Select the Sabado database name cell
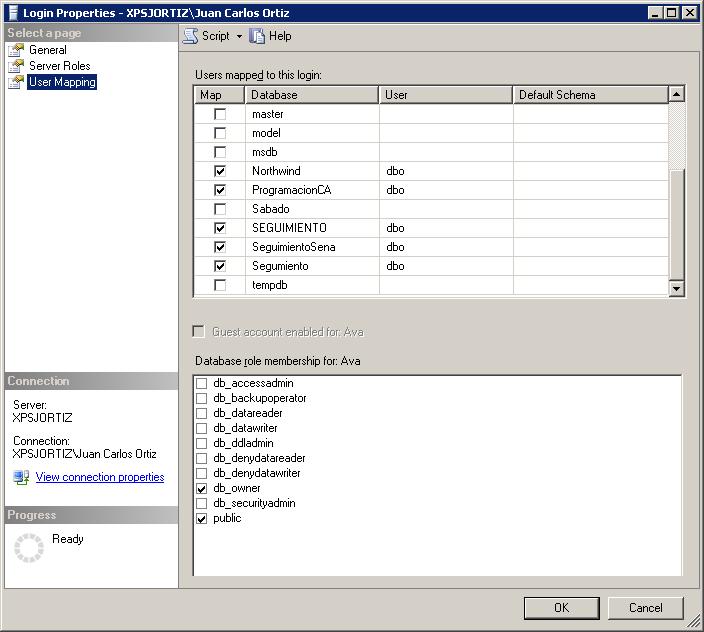Image resolution: width=704 pixels, height=632 pixels. pos(312,209)
